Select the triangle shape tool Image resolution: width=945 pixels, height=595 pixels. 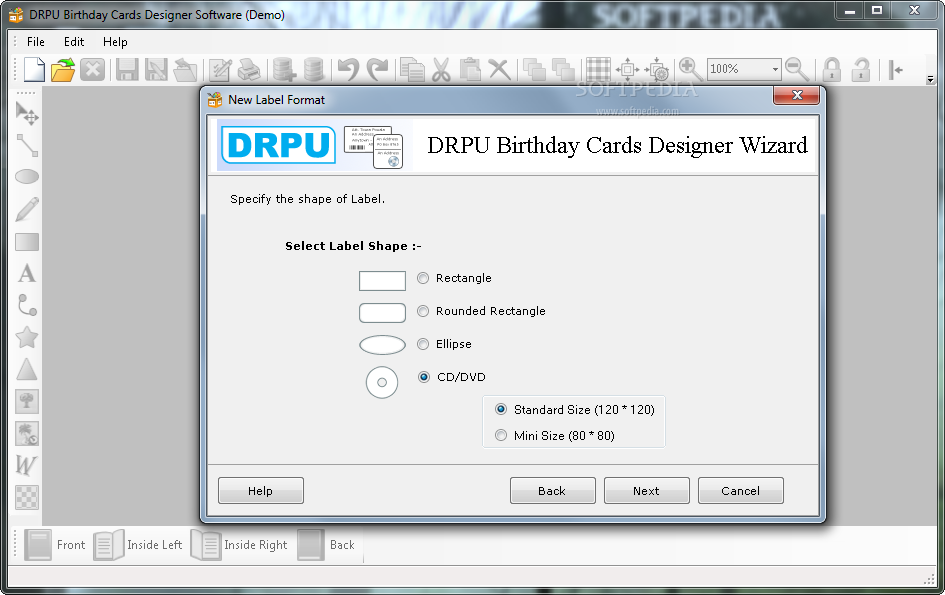pos(27,369)
